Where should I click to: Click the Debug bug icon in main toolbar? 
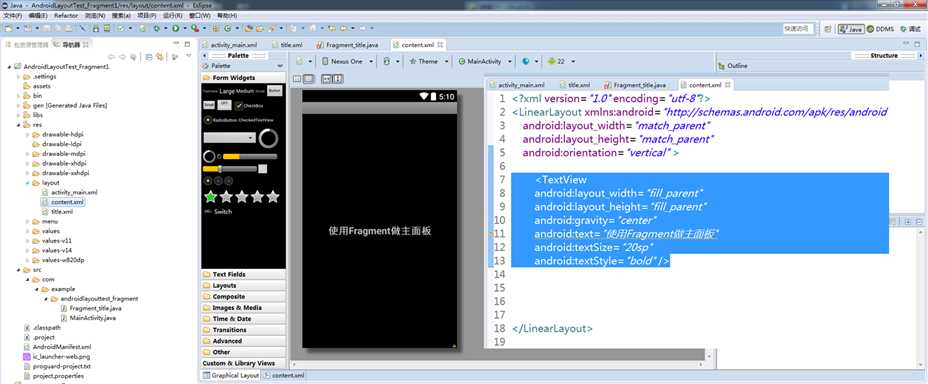[x=157, y=28]
